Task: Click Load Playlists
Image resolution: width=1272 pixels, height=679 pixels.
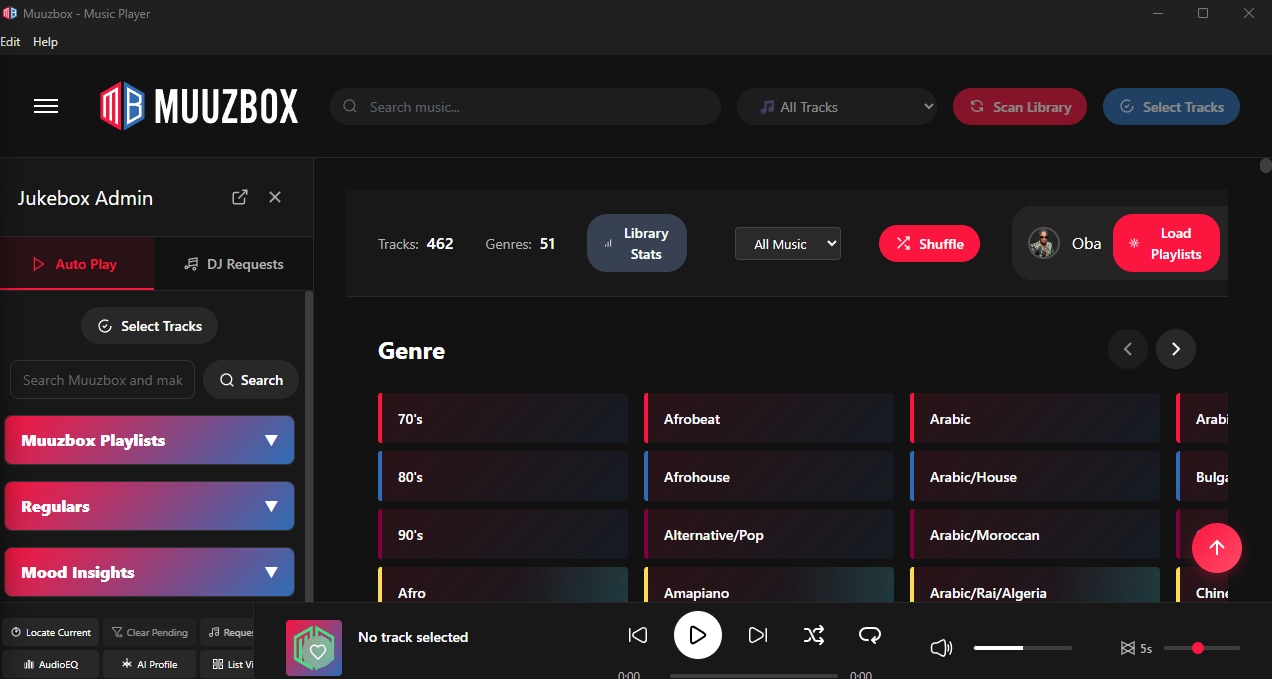Action: [x=1166, y=243]
